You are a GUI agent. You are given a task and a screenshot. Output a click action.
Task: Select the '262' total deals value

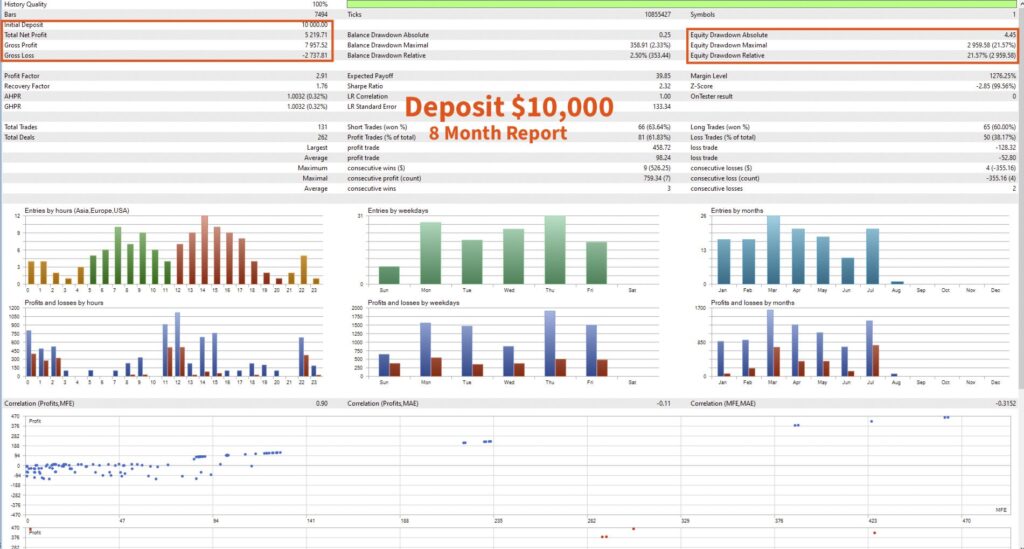pyautogui.click(x=323, y=138)
